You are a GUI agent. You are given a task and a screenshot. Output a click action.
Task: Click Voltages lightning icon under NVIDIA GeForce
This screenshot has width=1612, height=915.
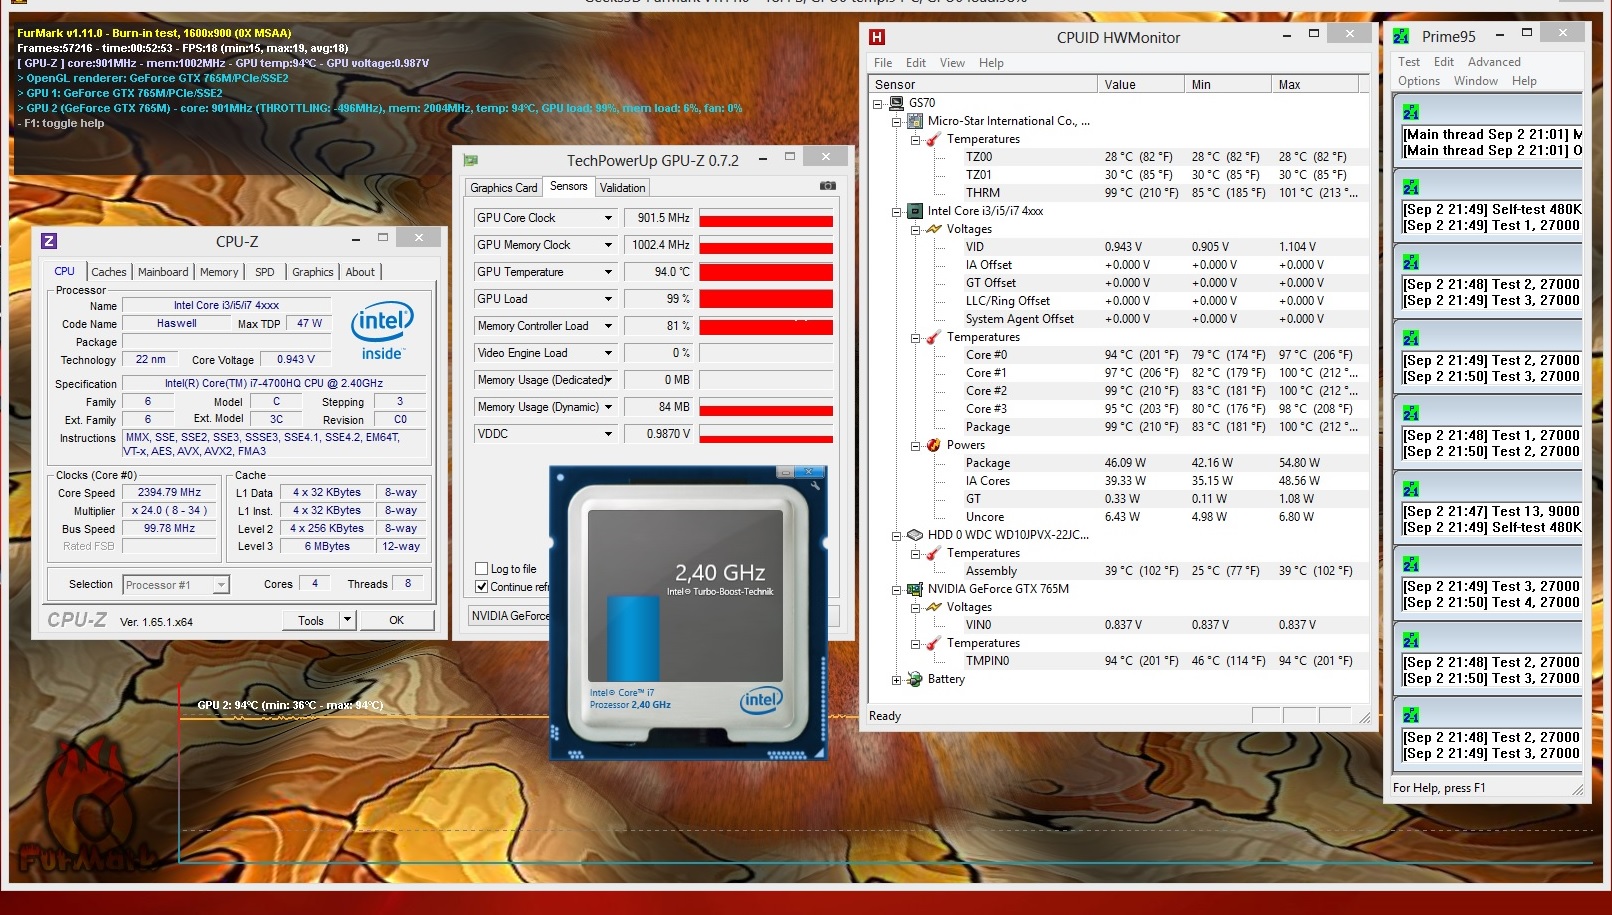[x=934, y=607]
